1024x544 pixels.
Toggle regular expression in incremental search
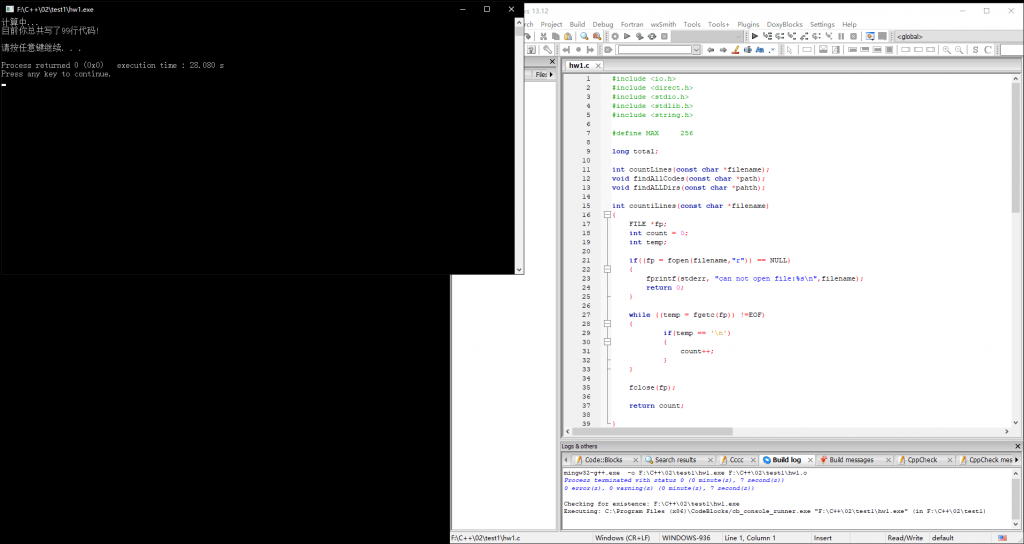(x=772, y=50)
